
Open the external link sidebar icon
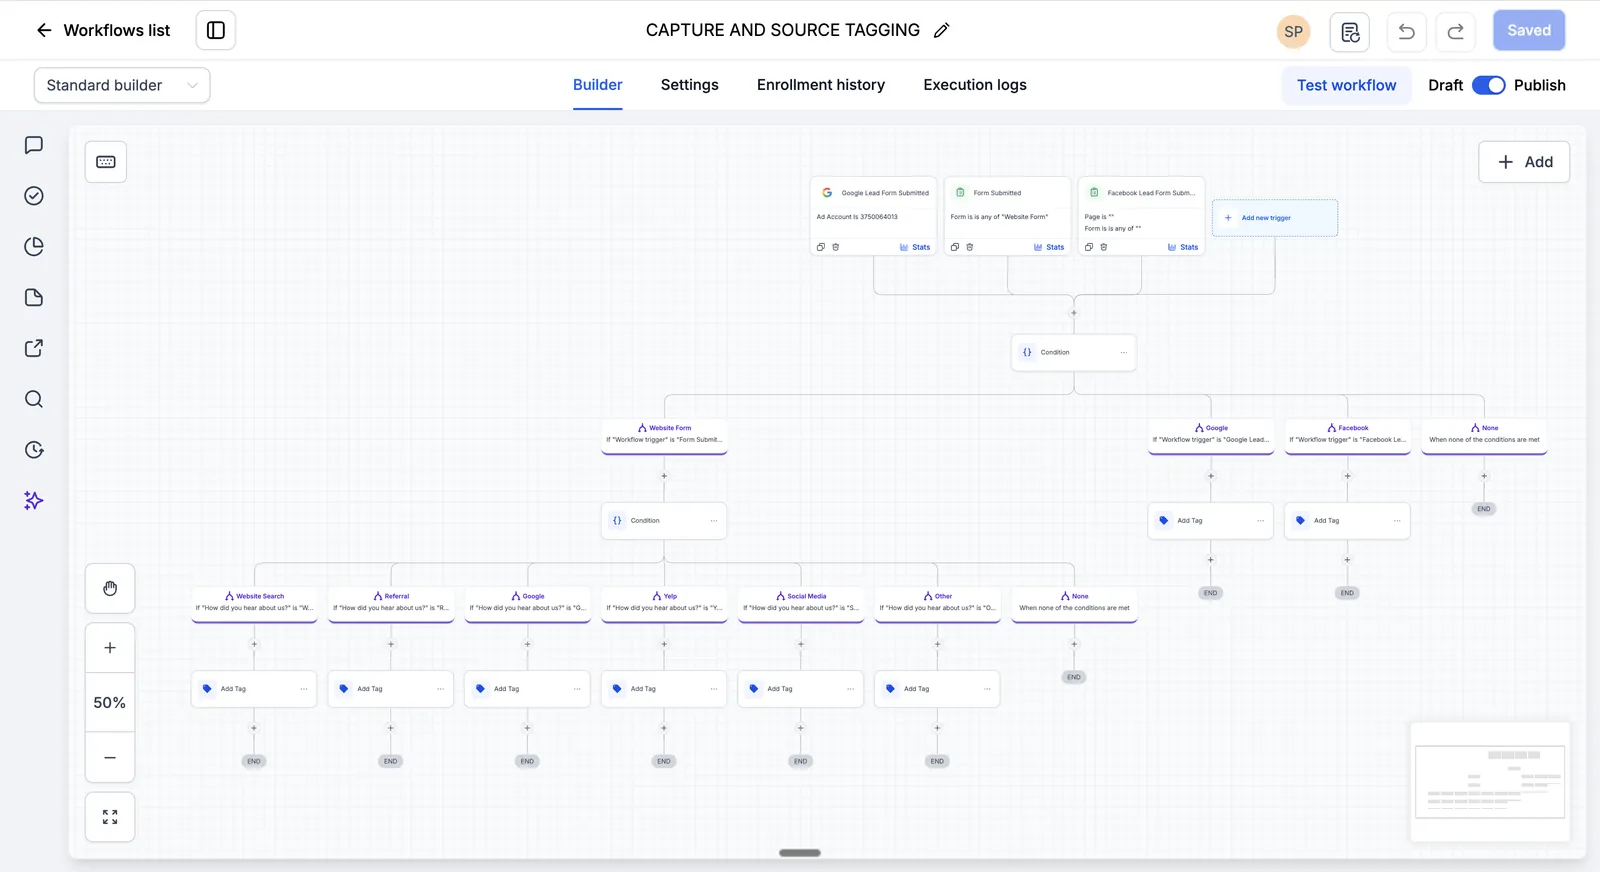[34, 348]
